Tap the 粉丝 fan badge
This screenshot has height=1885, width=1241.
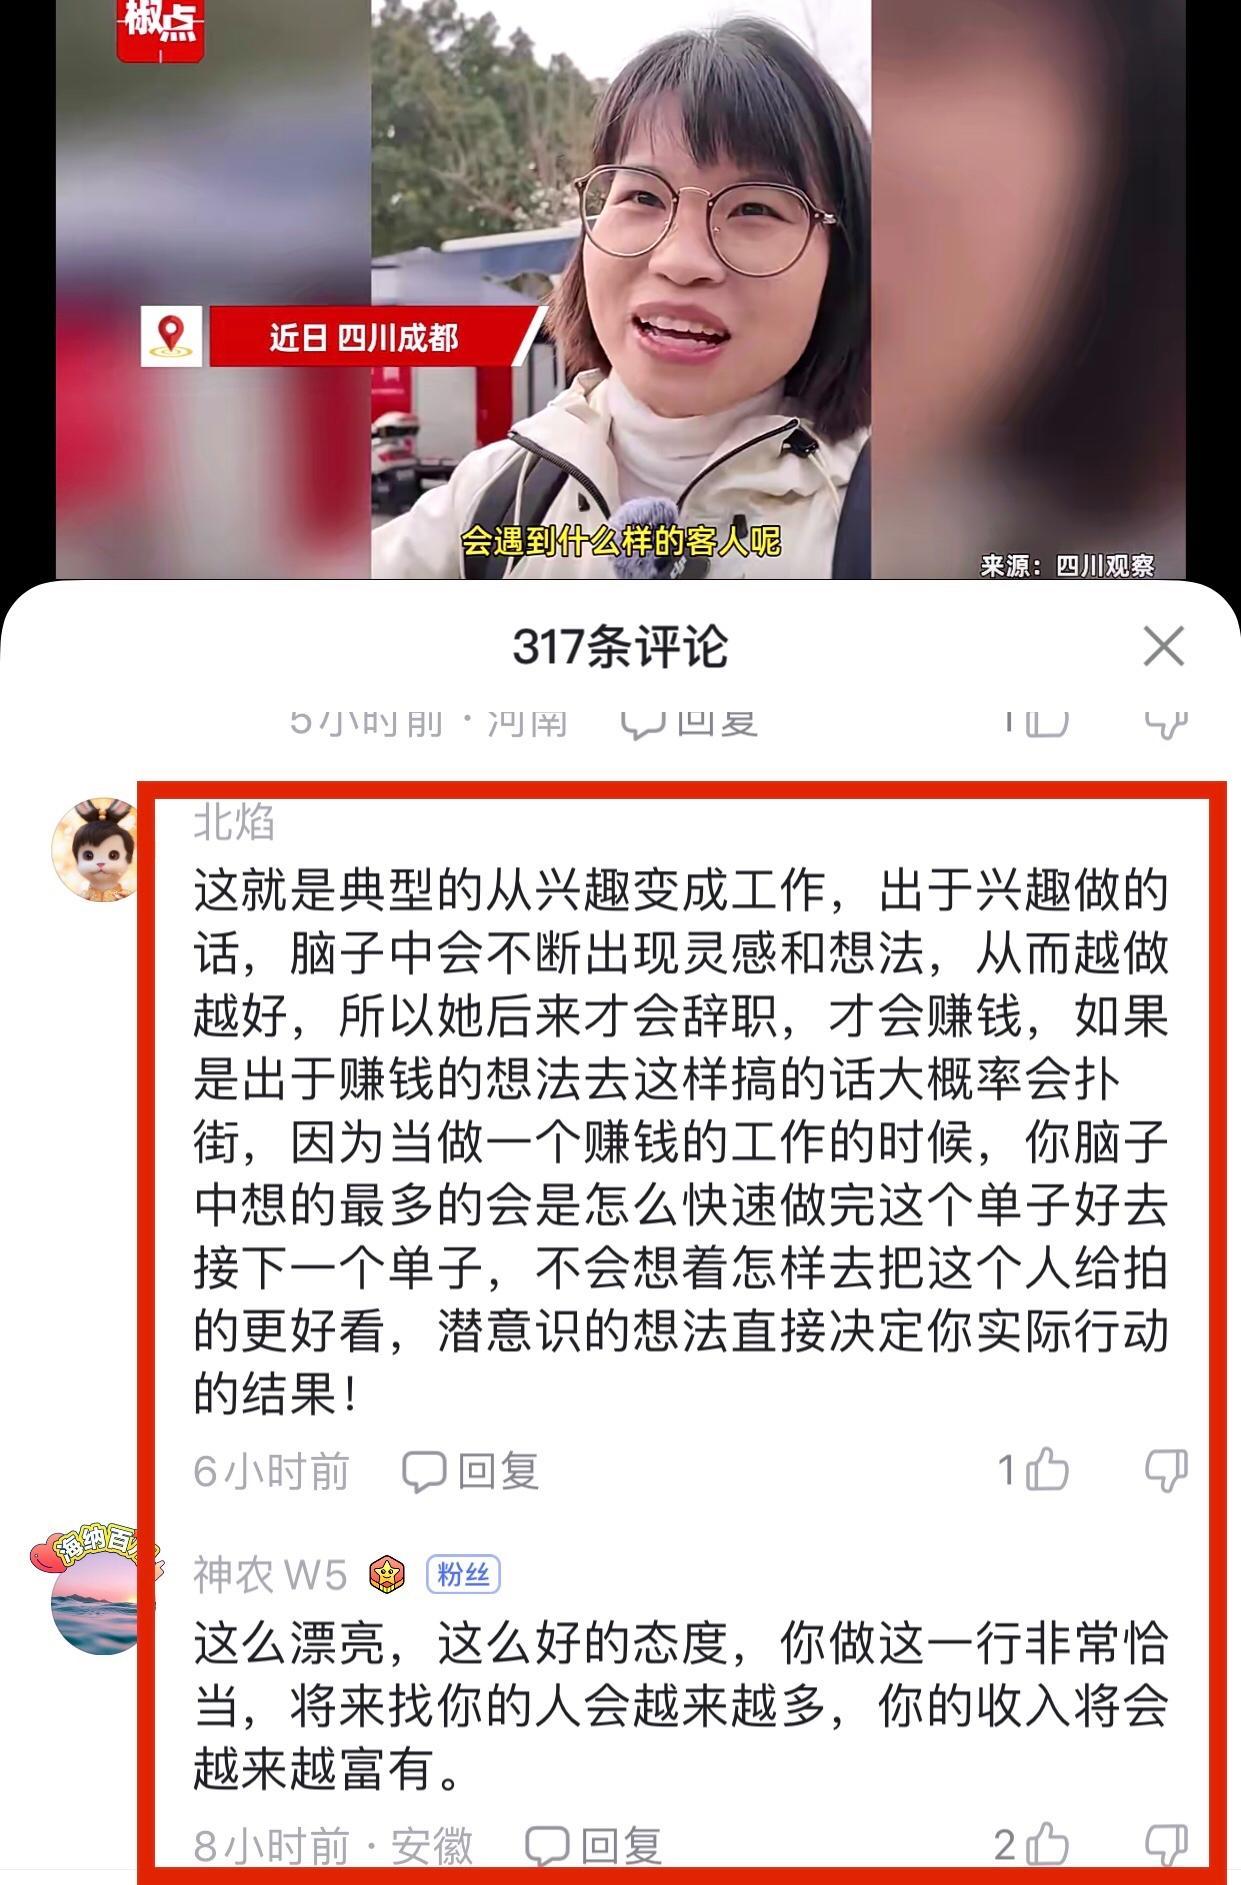pos(463,1575)
